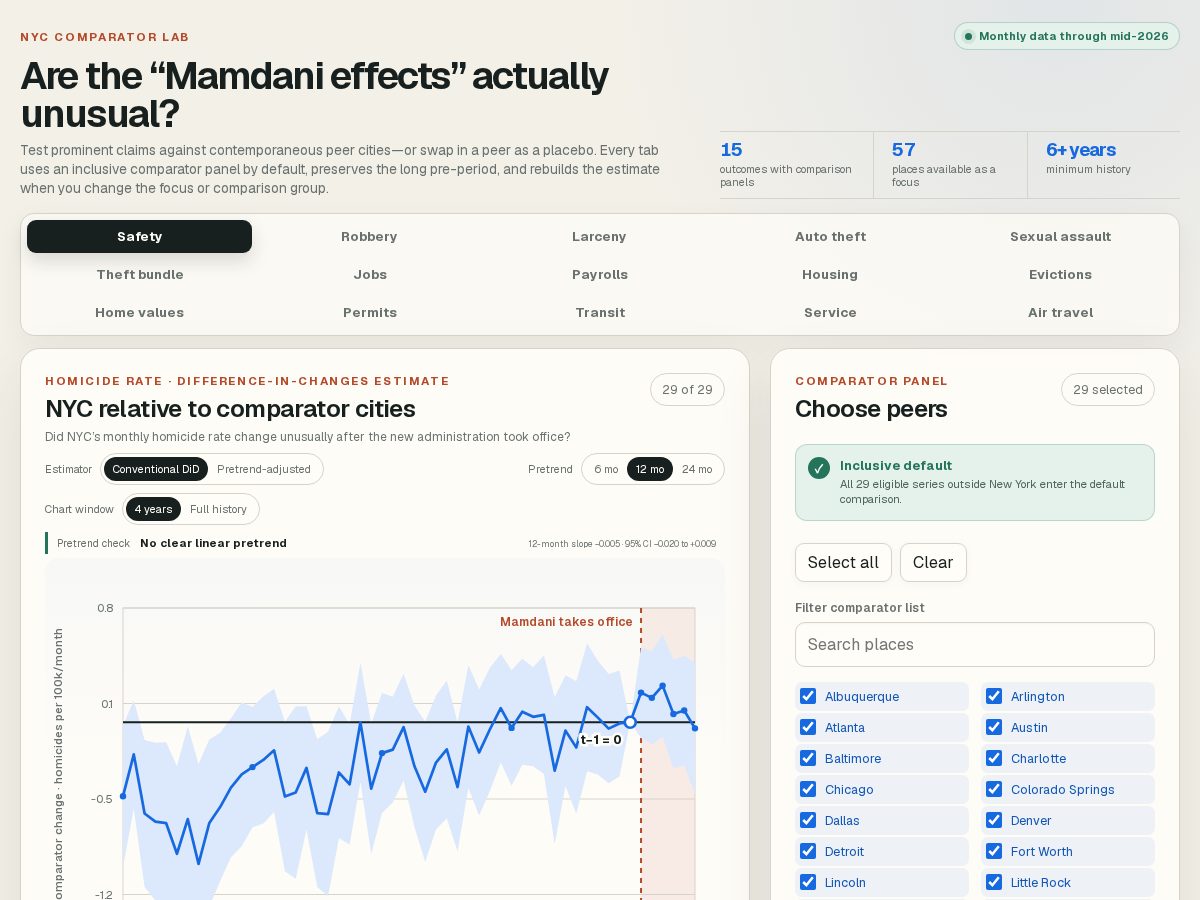Toggle the Atlanta checkbox
This screenshot has height=900, width=1200.
click(x=808, y=728)
